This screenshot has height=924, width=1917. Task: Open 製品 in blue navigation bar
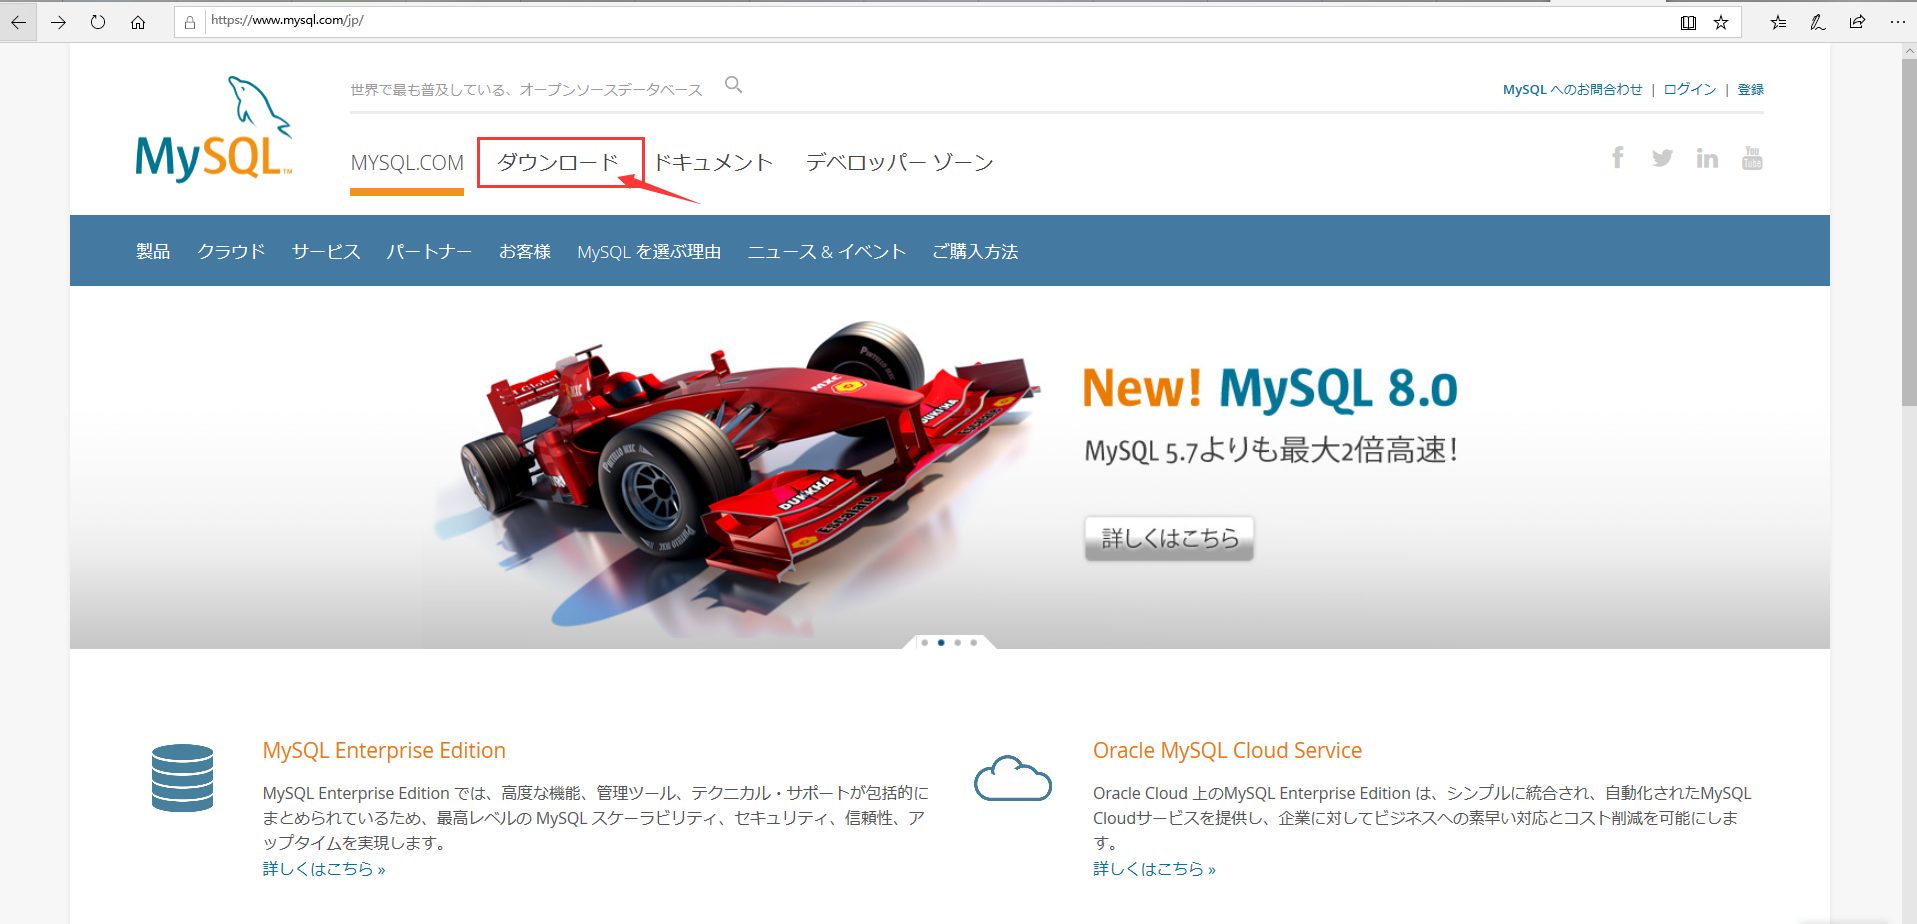tap(153, 251)
